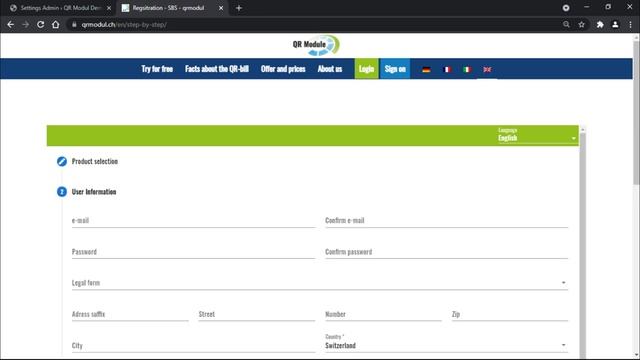Click the User information step number icon
Screen dimensions: 640x360
pos(62,192)
